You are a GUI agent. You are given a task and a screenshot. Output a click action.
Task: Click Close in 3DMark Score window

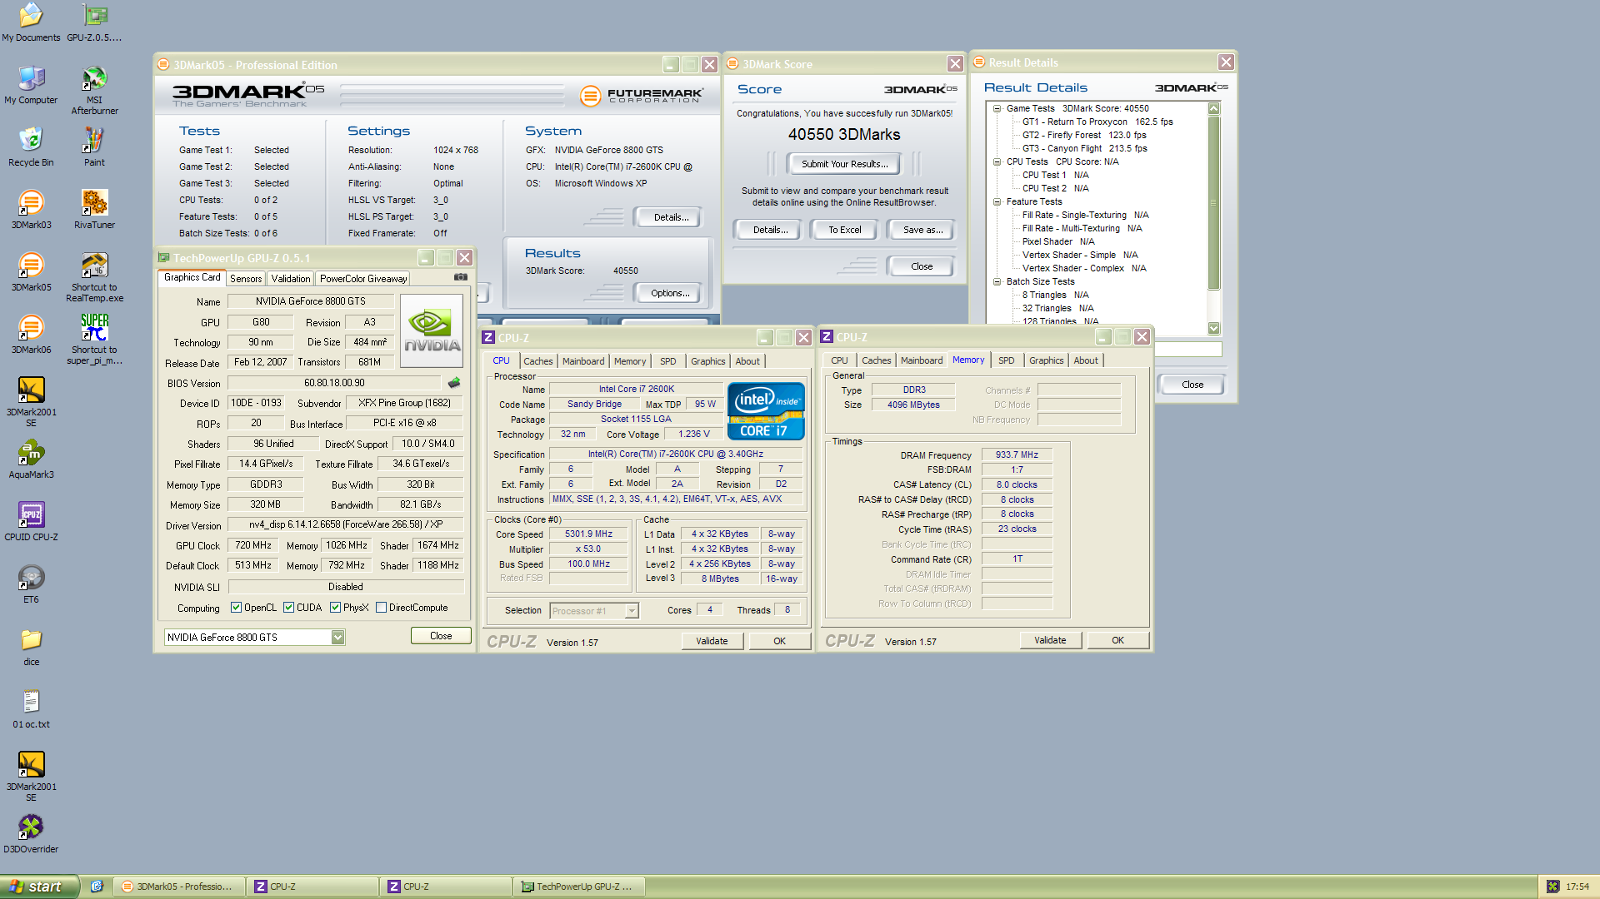point(921,267)
